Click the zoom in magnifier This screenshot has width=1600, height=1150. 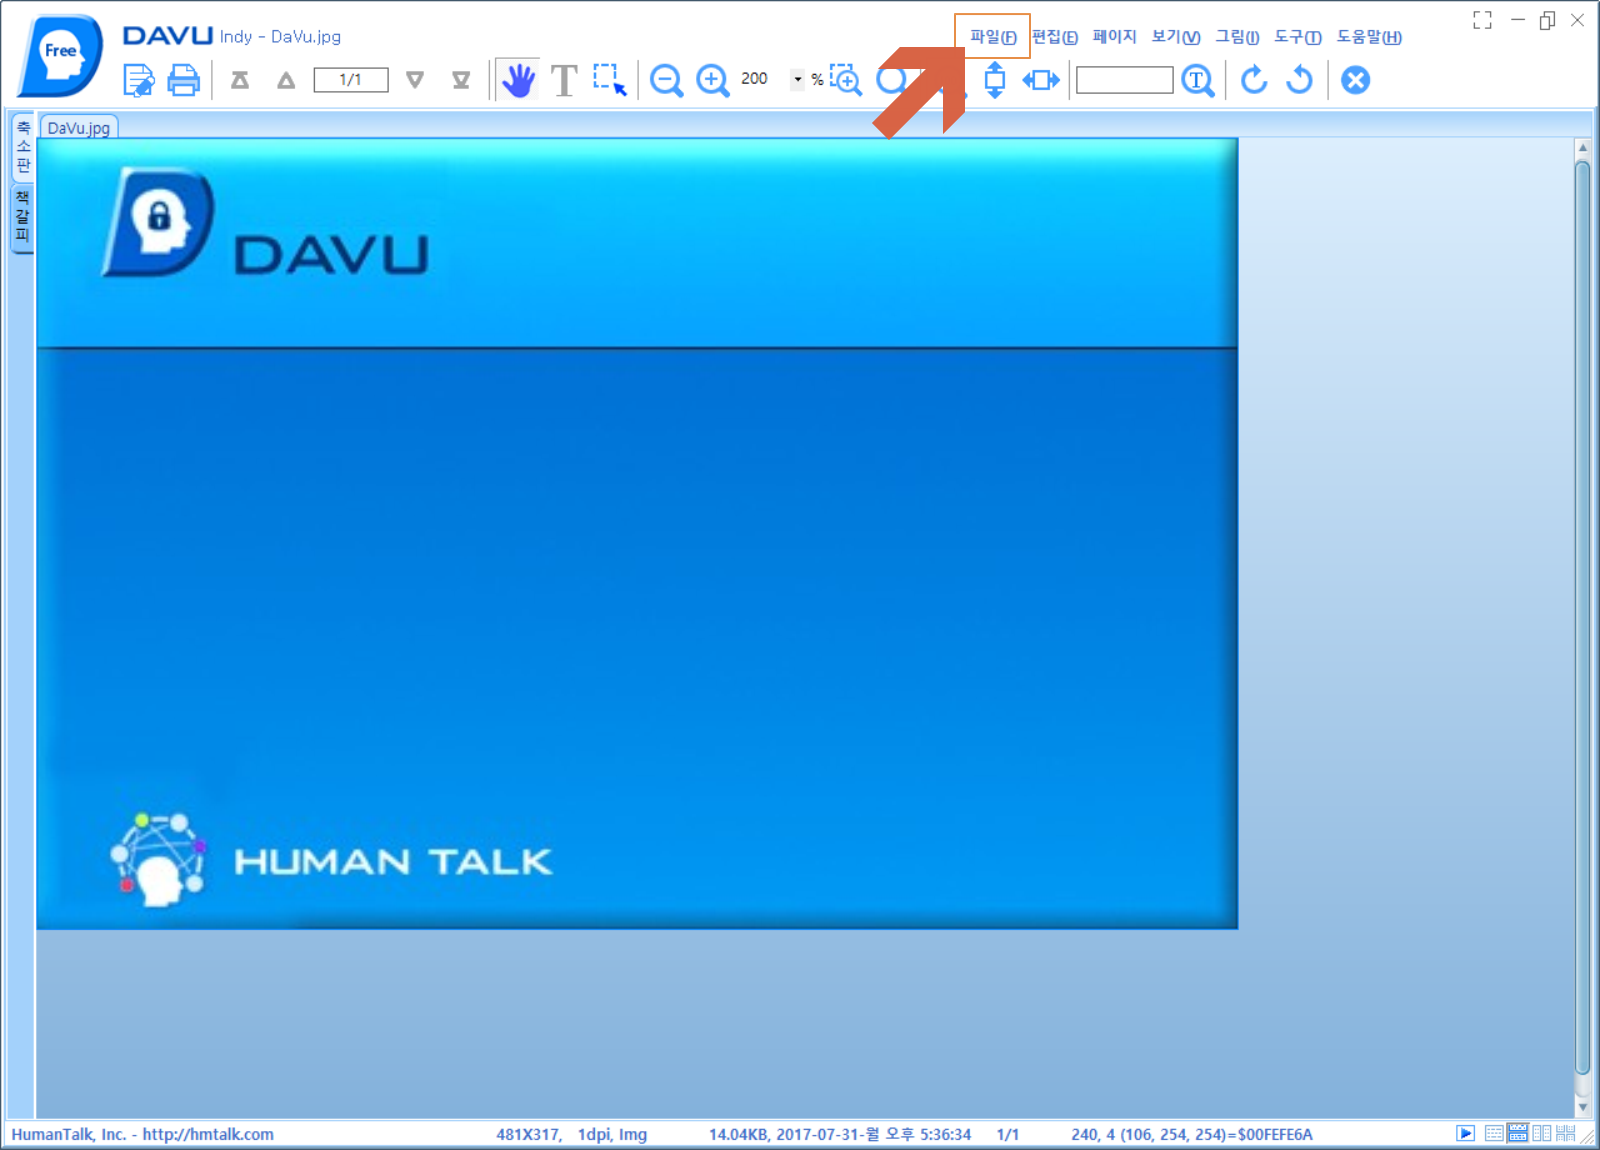(712, 80)
